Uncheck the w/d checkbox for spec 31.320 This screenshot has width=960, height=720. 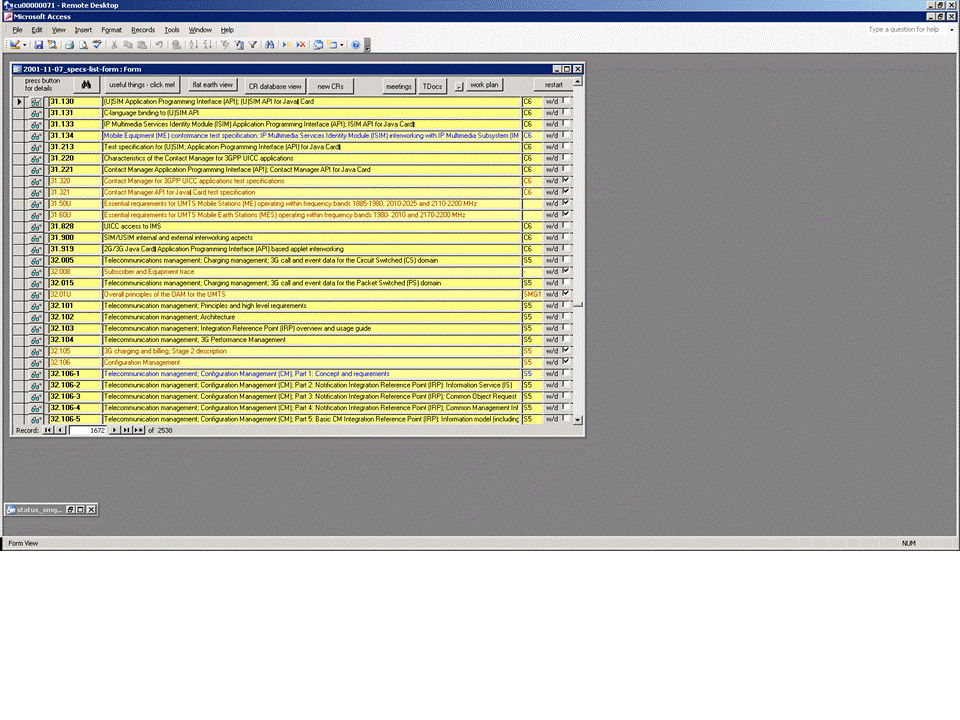coord(565,181)
